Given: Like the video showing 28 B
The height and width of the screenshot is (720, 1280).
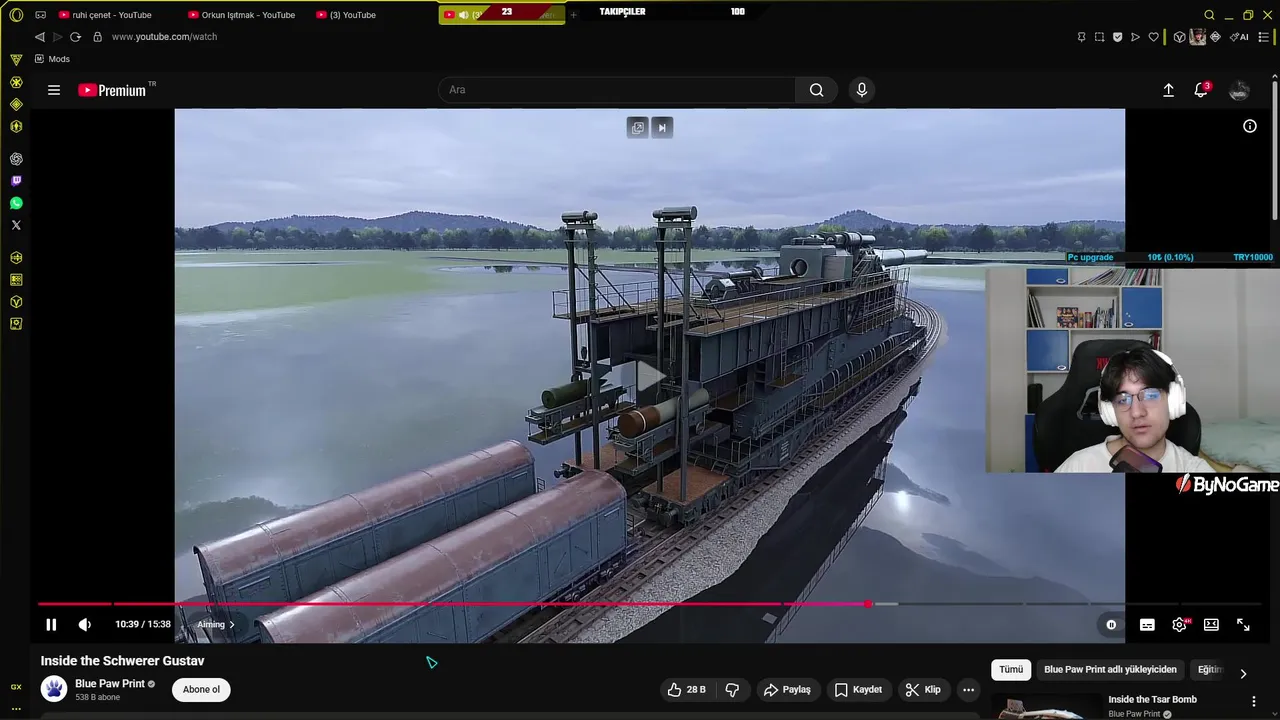Looking at the screenshot, I should [687, 689].
